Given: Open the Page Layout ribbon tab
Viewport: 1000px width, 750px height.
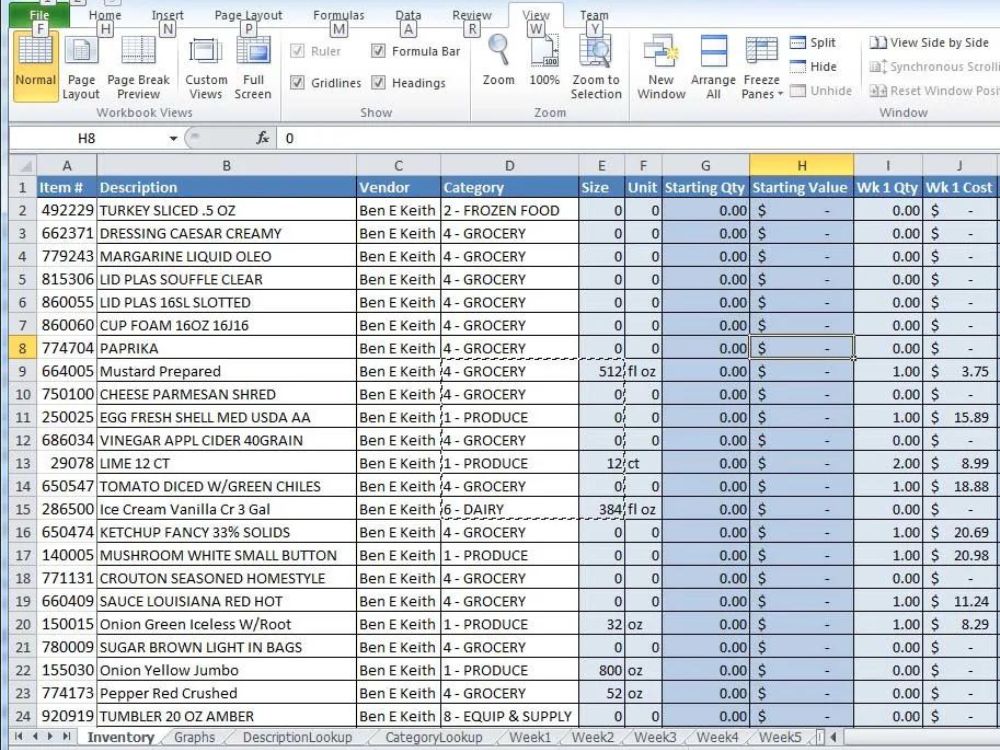Looking at the screenshot, I should pos(248,15).
